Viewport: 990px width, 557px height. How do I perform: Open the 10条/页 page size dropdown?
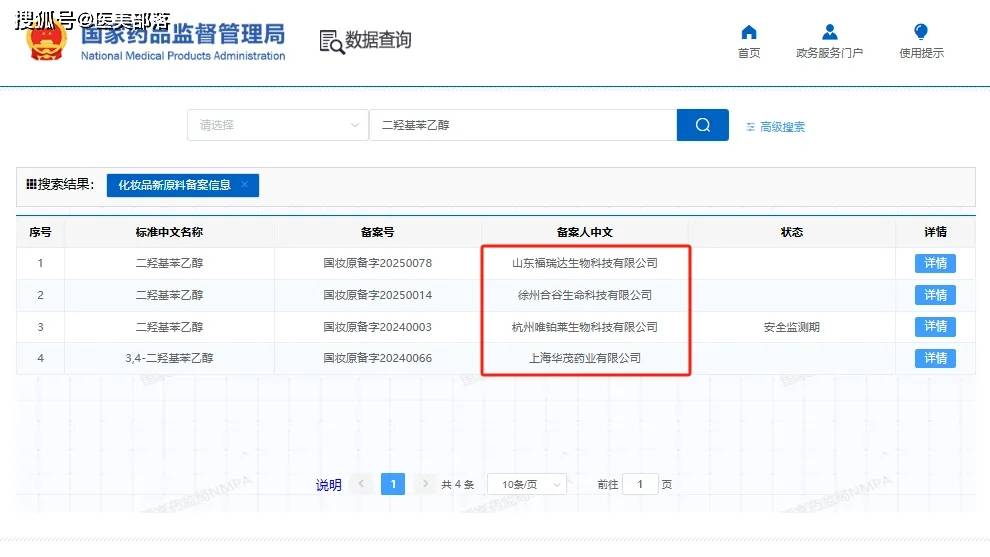[x=527, y=484]
